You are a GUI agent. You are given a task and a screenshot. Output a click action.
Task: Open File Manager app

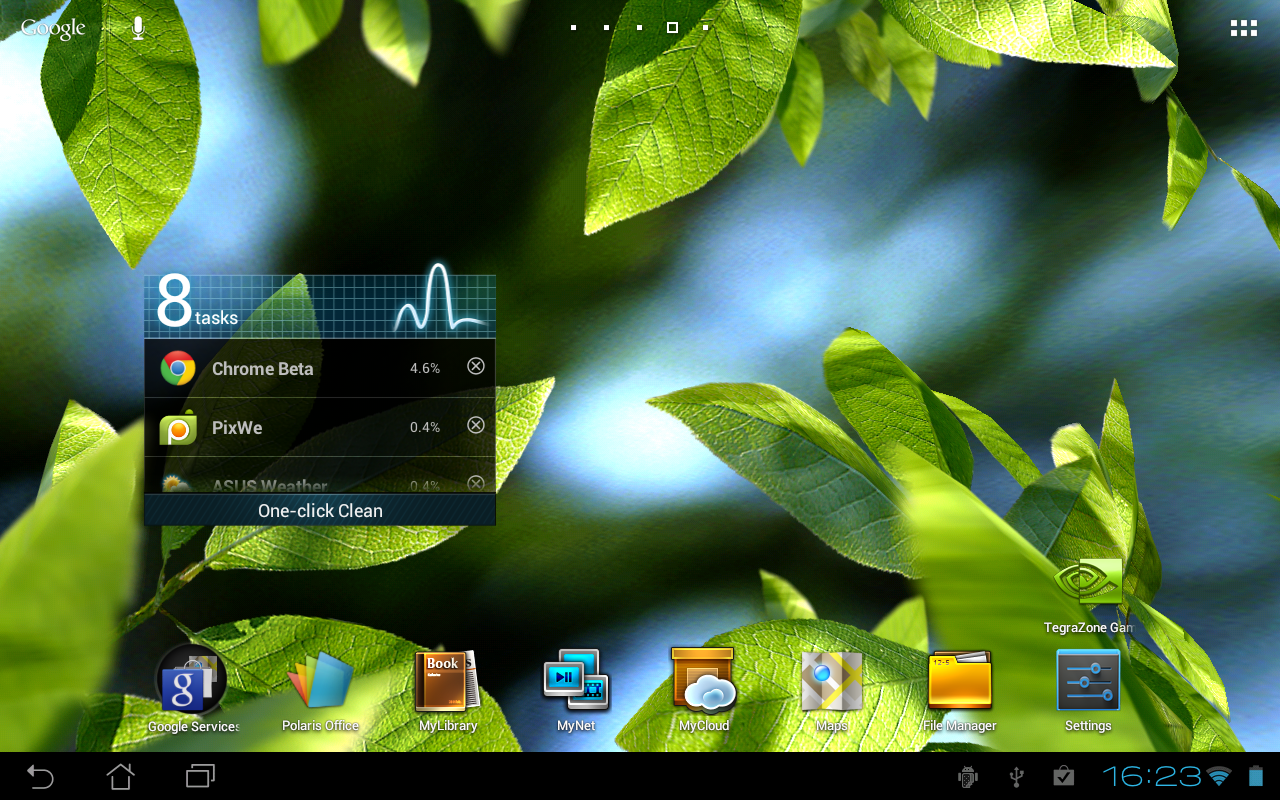pyautogui.click(x=959, y=681)
